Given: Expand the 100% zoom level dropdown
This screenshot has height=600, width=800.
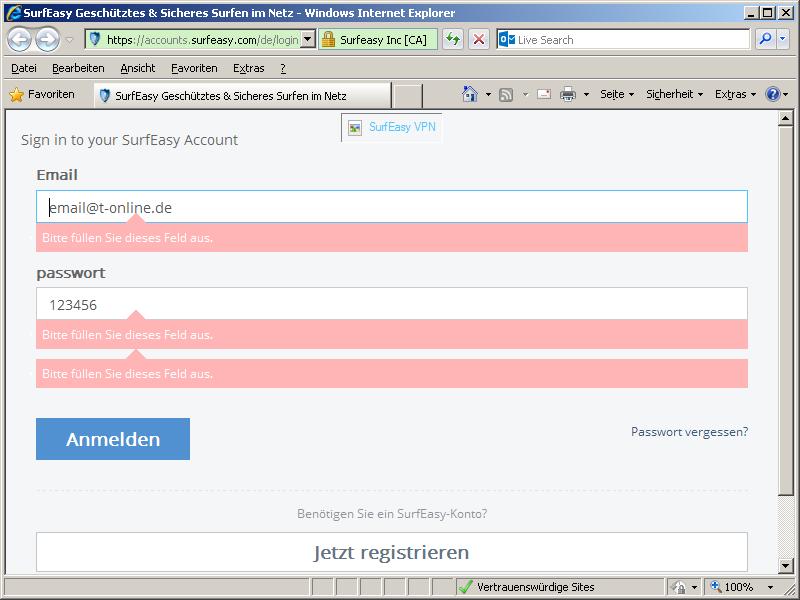Looking at the screenshot, I should click(770, 587).
